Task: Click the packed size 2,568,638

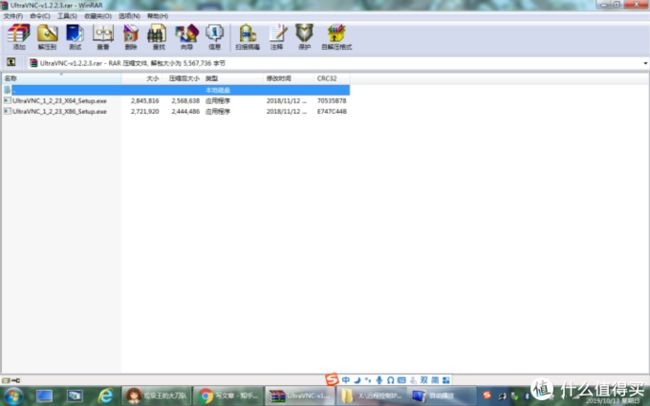Action: point(185,101)
